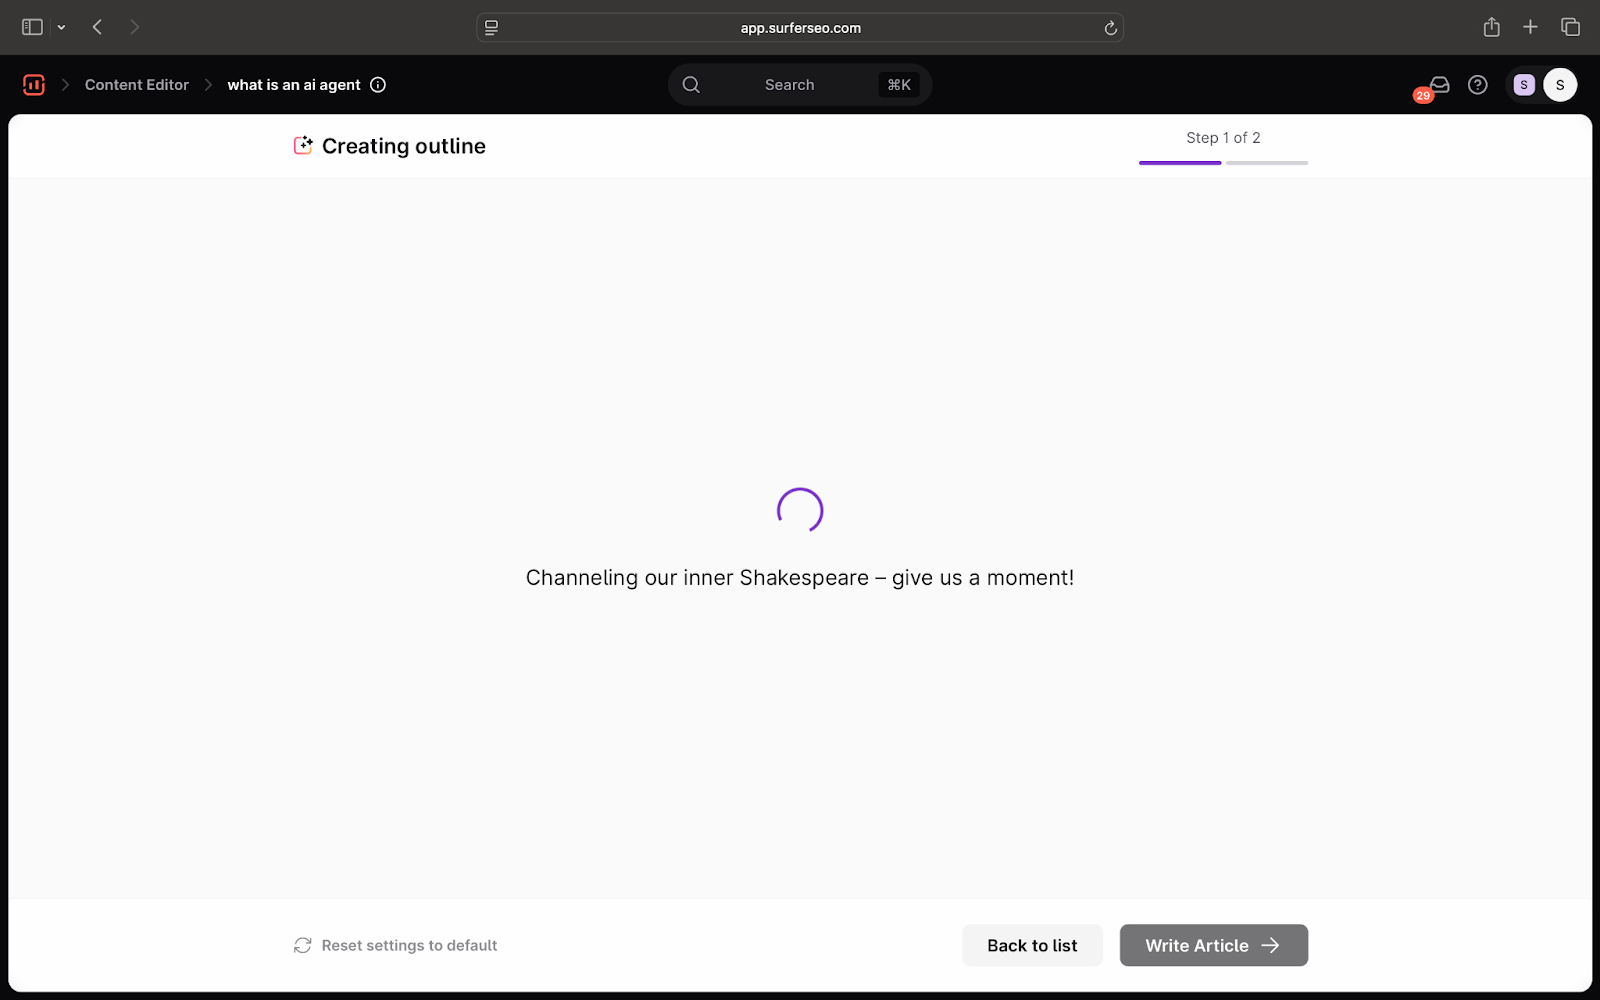Open the help question mark icon
The height and width of the screenshot is (1000, 1600).
point(1477,85)
